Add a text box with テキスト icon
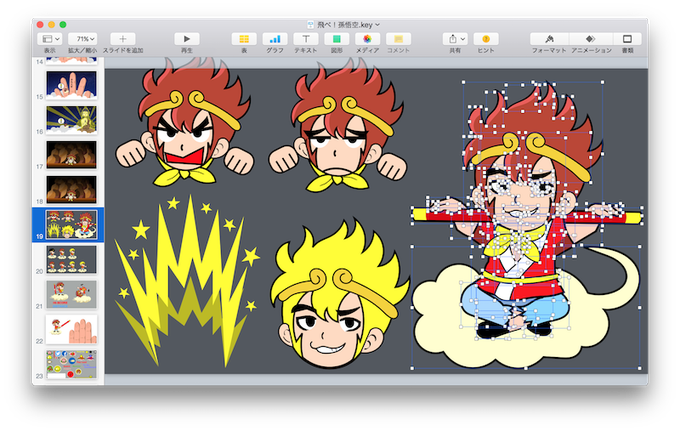The image size is (680, 431). pos(306,39)
